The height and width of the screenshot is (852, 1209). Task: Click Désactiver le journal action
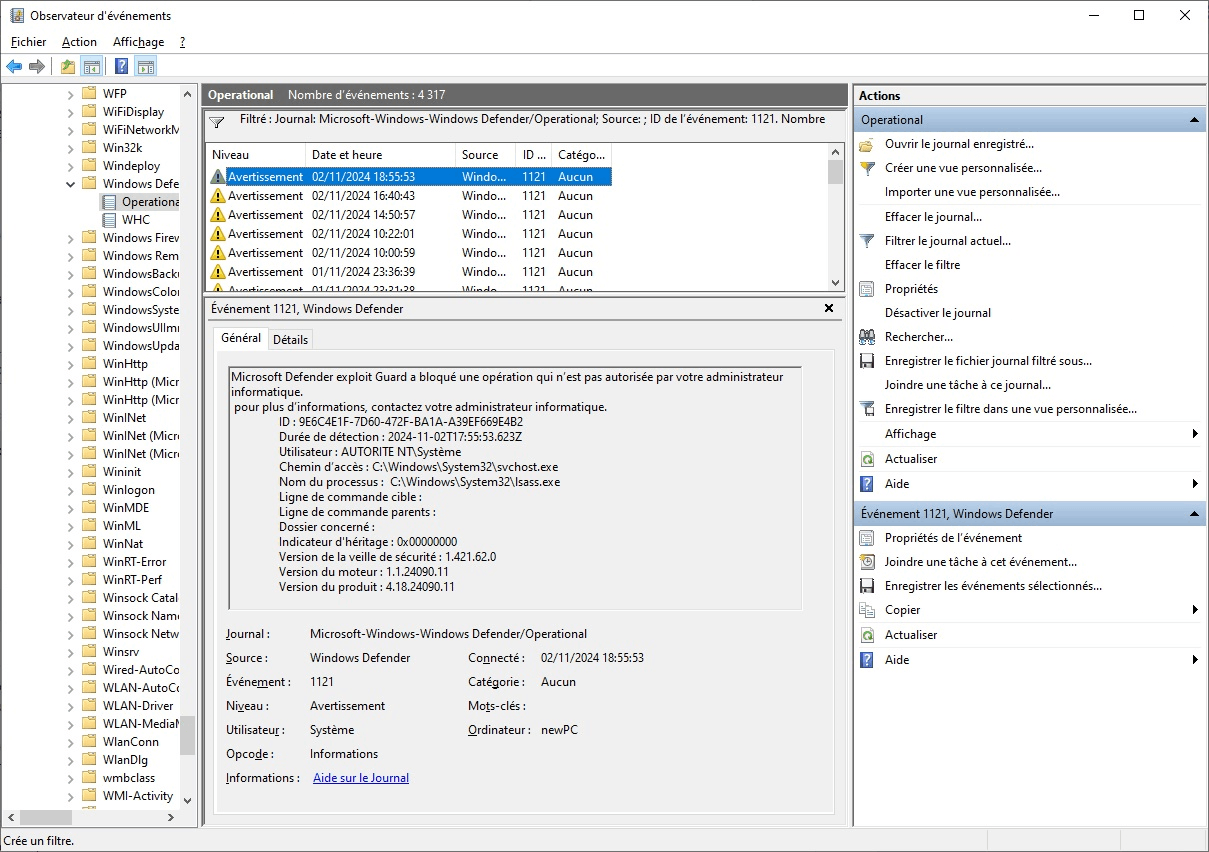point(938,313)
